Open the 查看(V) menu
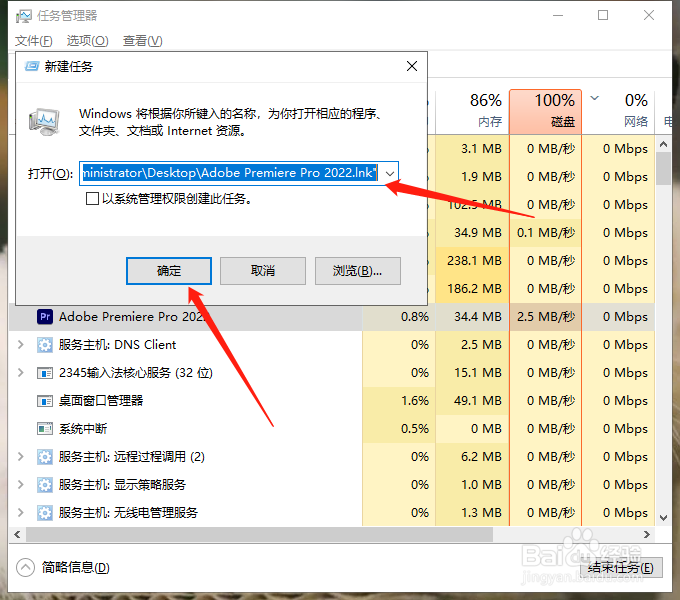This screenshot has width=680, height=600. pos(142,41)
